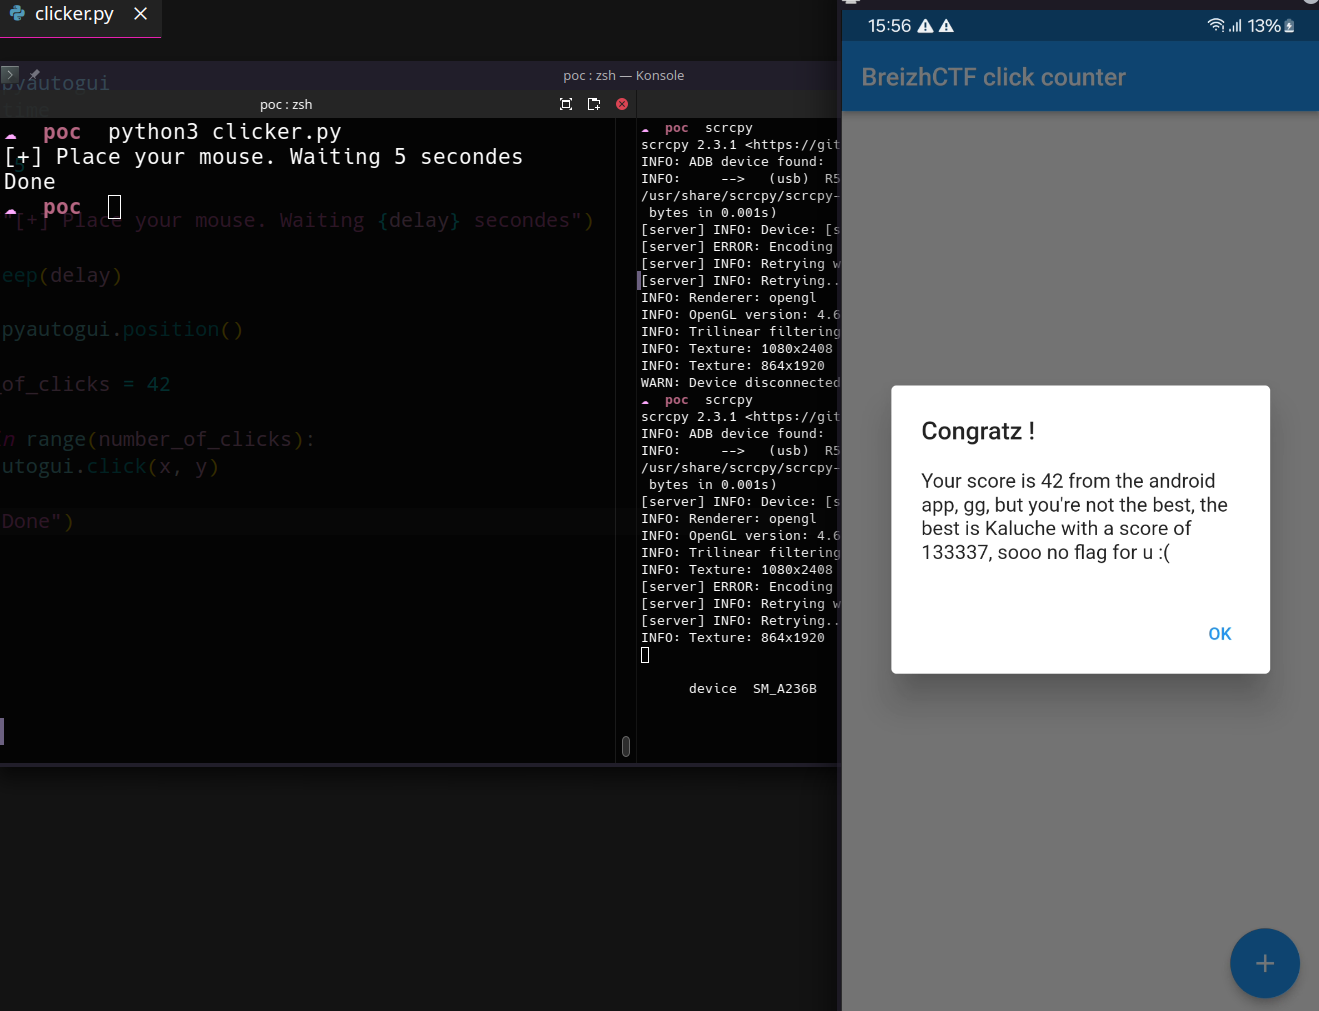
Task: Click the right terminal pane cursor
Action: point(645,655)
